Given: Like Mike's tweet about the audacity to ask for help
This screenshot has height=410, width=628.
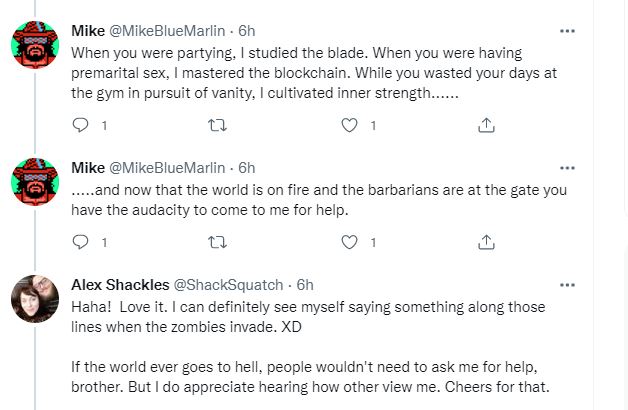Looking at the screenshot, I should tap(349, 242).
